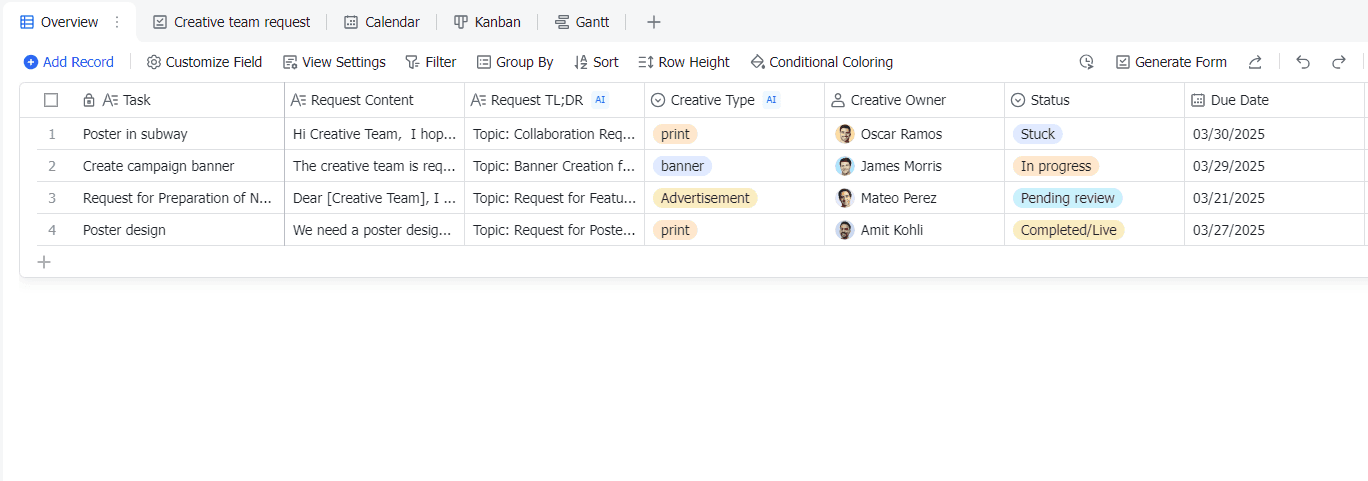This screenshot has width=1368, height=481.
Task: Click the Add Record button
Action: coord(69,62)
